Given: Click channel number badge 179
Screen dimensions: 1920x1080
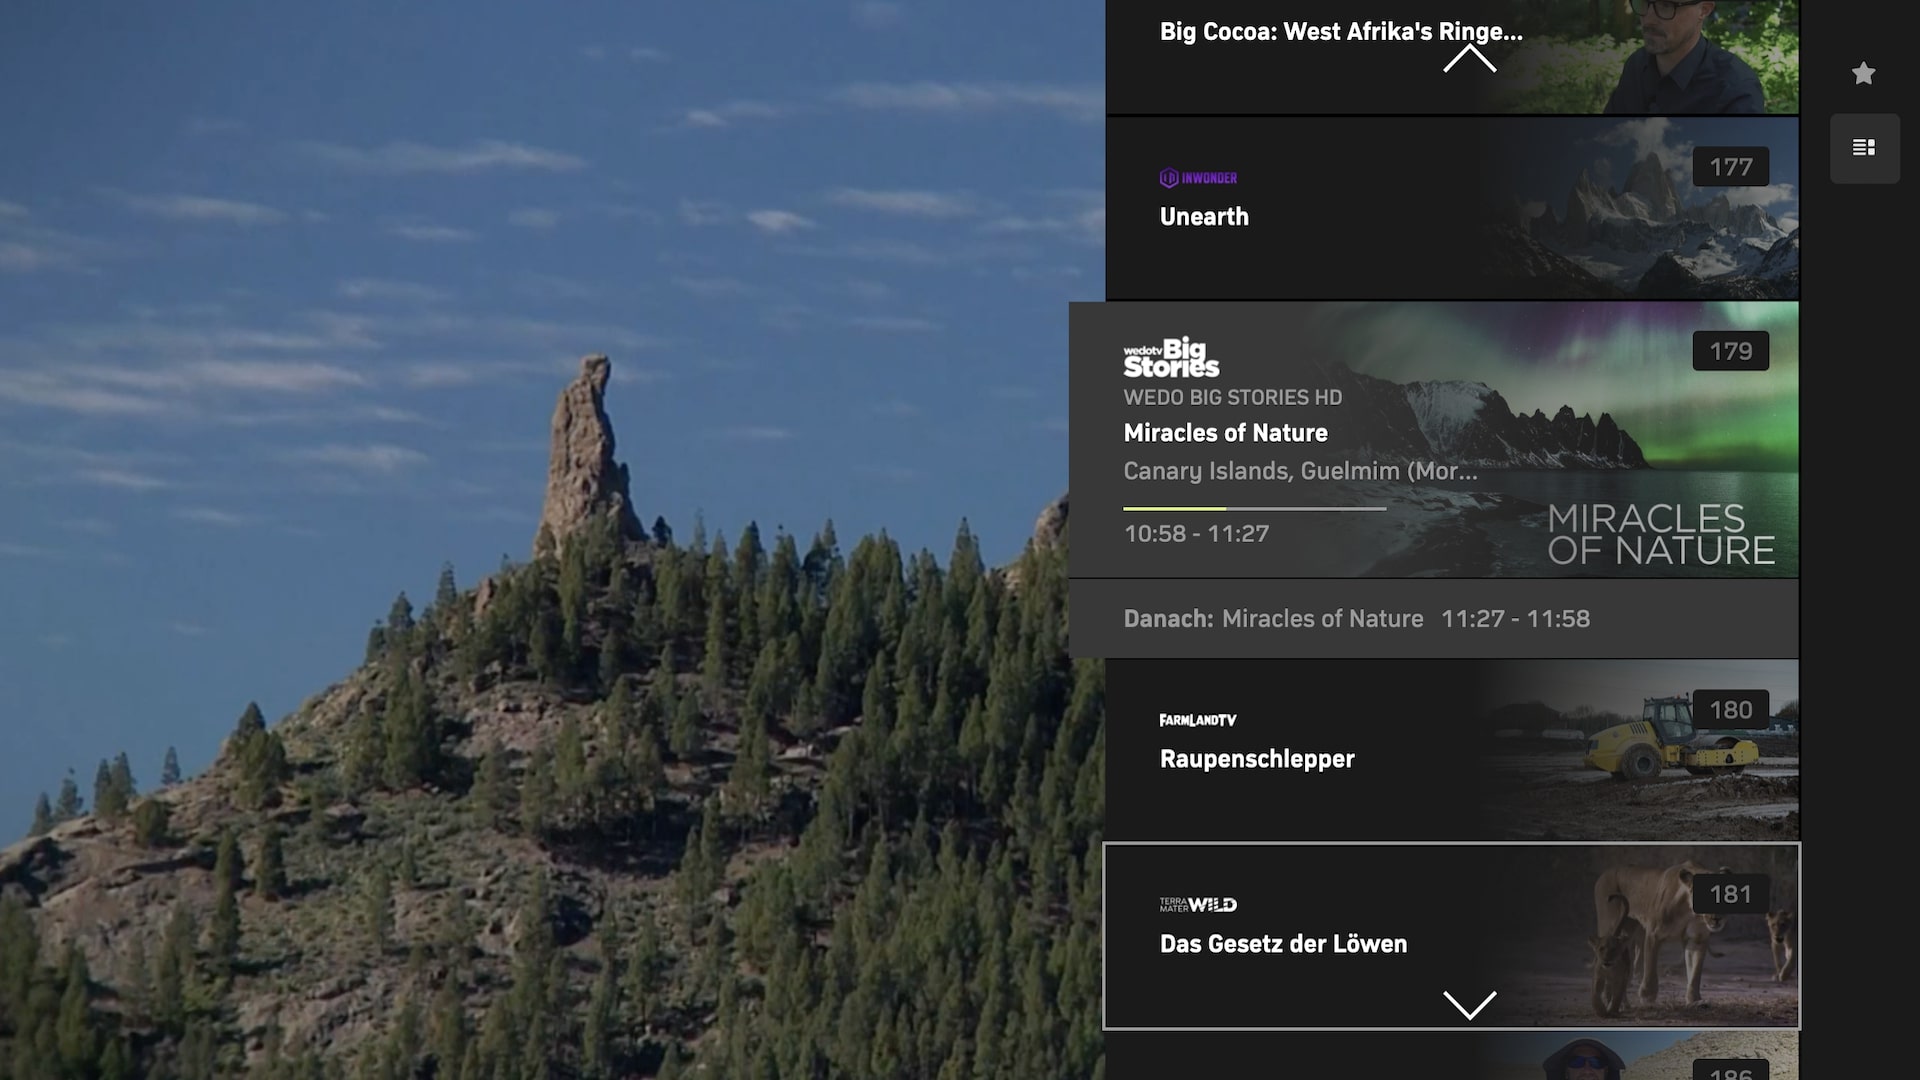Looking at the screenshot, I should coord(1730,351).
